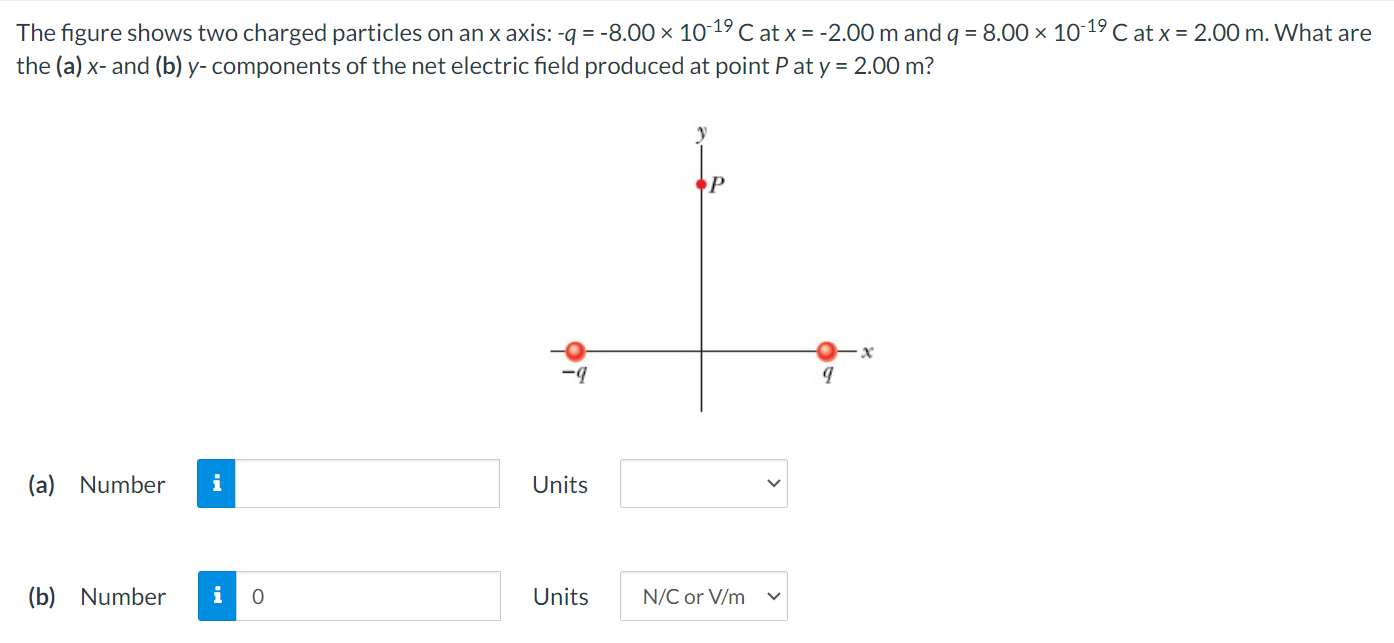Click the Number label for part (b)
The width and height of the screenshot is (1394, 643).
(x=122, y=596)
